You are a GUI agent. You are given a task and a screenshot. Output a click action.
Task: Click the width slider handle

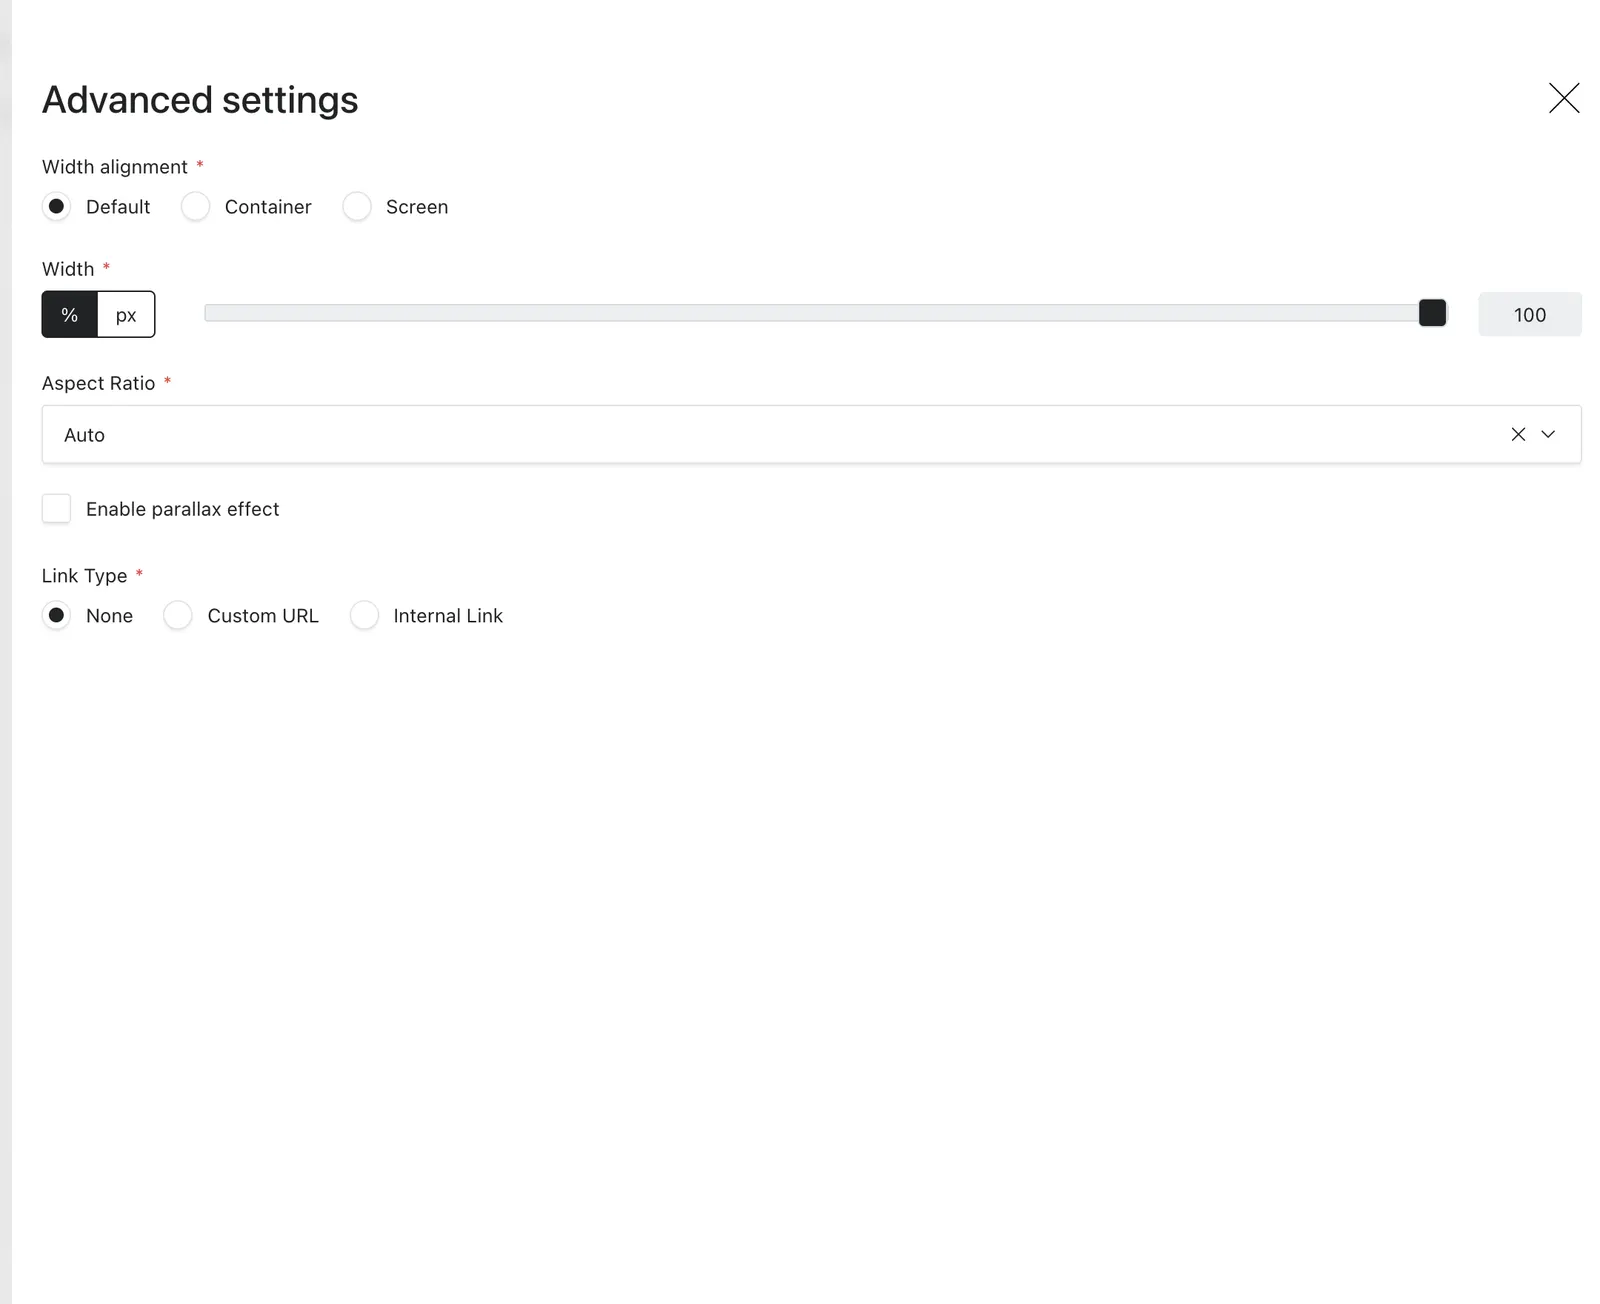tap(1432, 313)
